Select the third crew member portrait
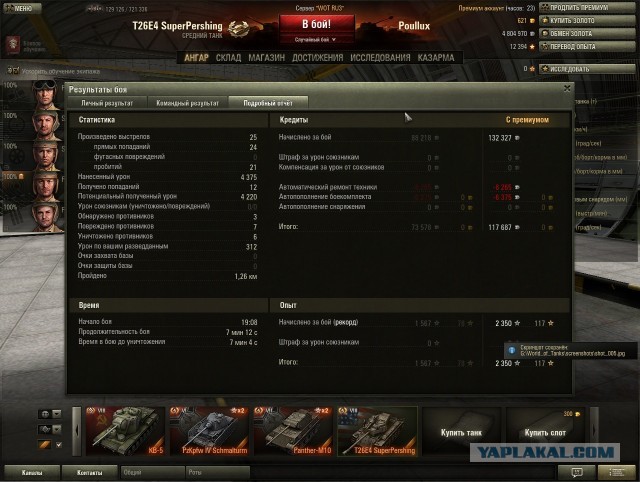640x482 pixels. click(44, 156)
